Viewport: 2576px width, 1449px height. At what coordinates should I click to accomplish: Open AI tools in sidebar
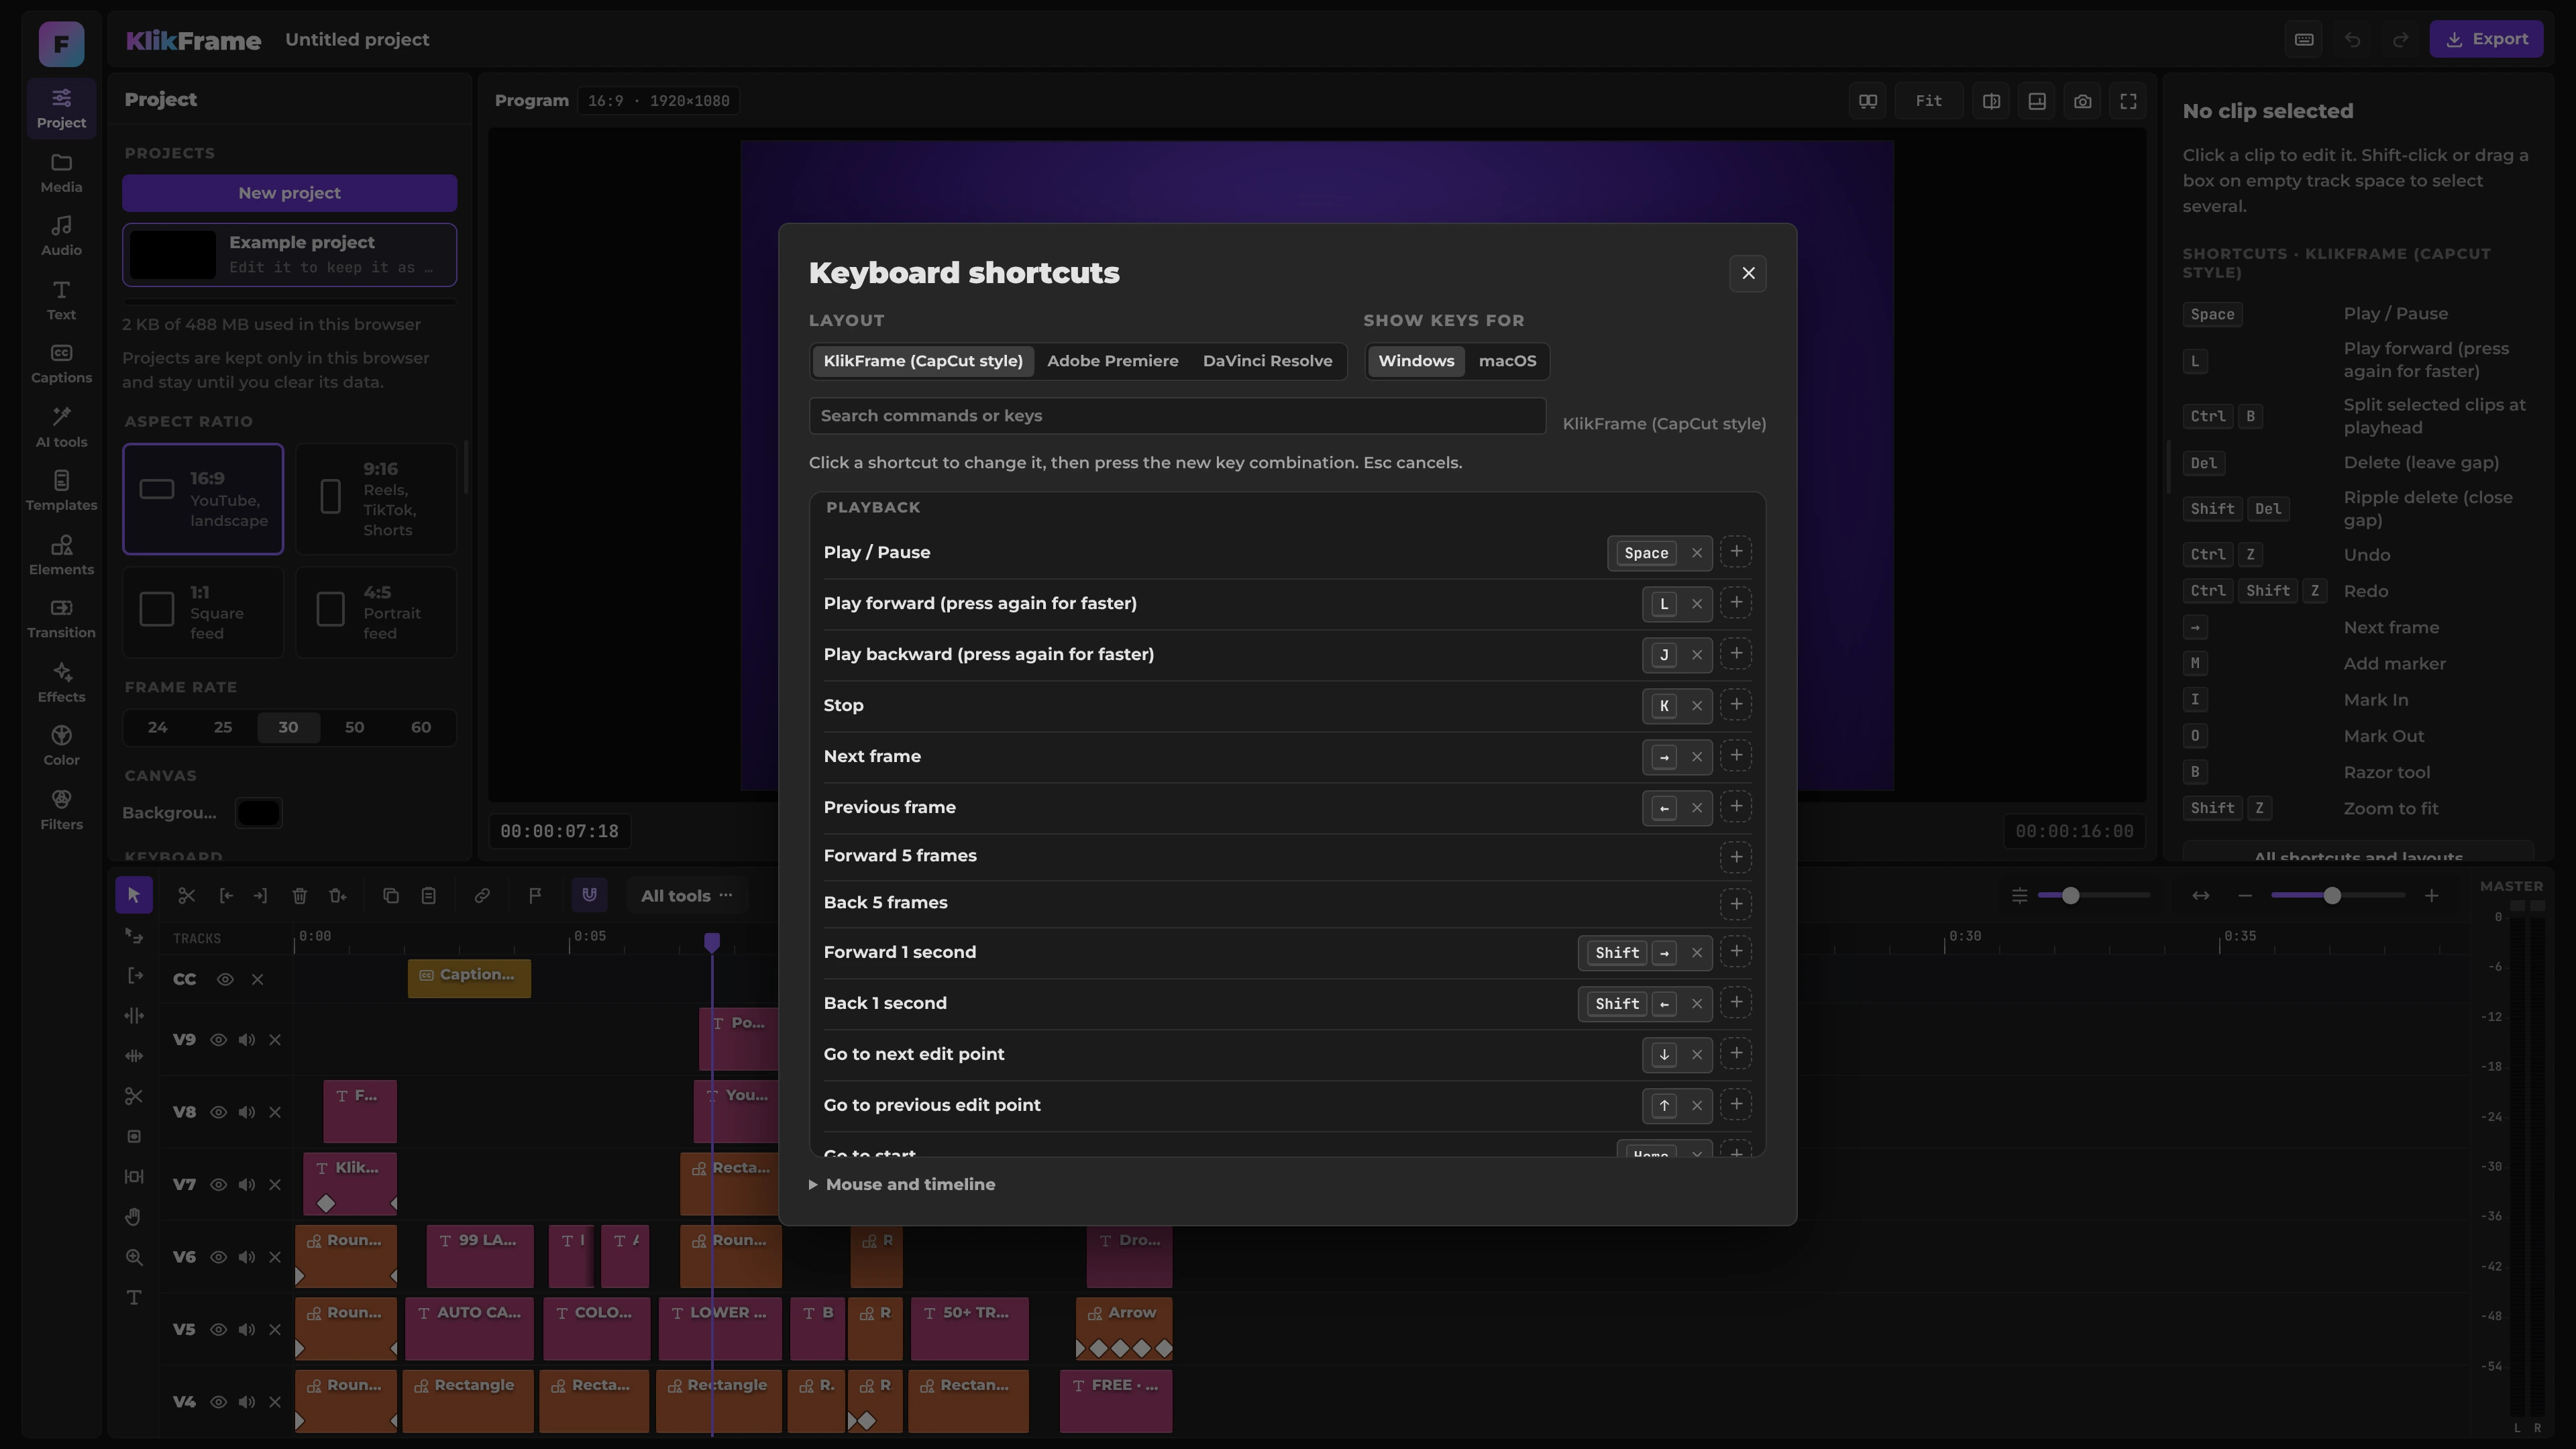point(61,428)
